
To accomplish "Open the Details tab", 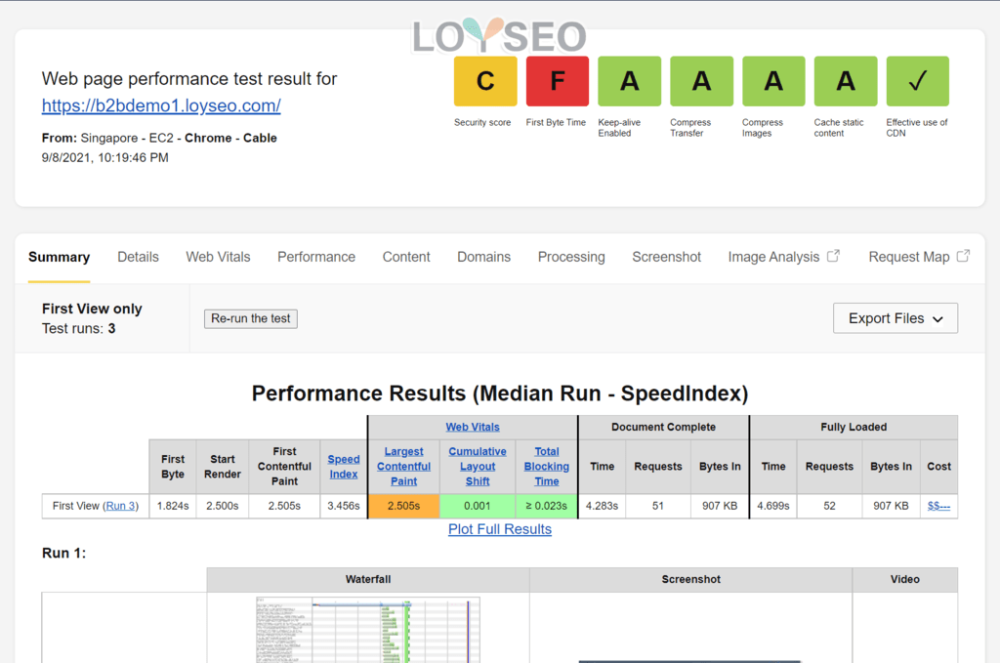I will coord(138,257).
